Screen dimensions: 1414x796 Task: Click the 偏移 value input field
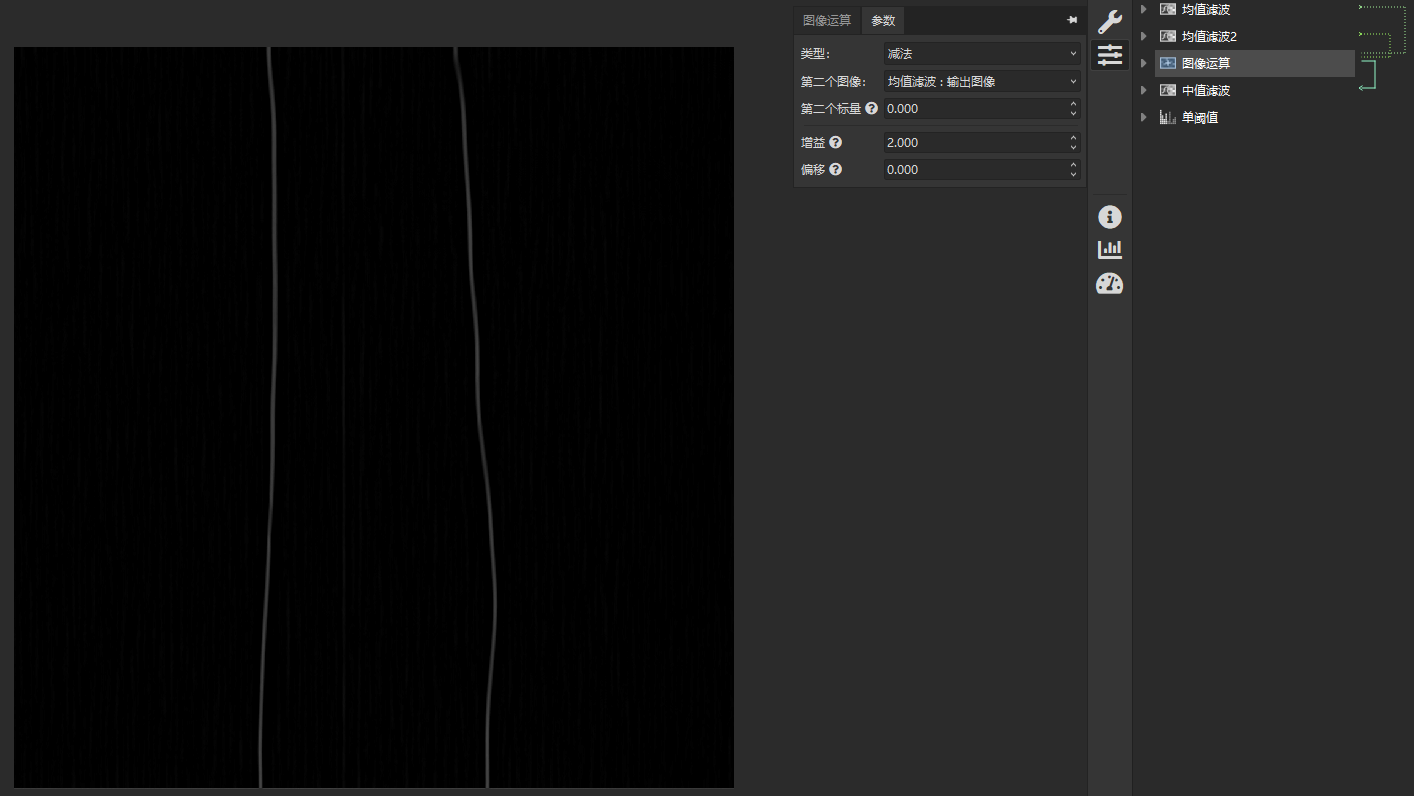pos(972,170)
